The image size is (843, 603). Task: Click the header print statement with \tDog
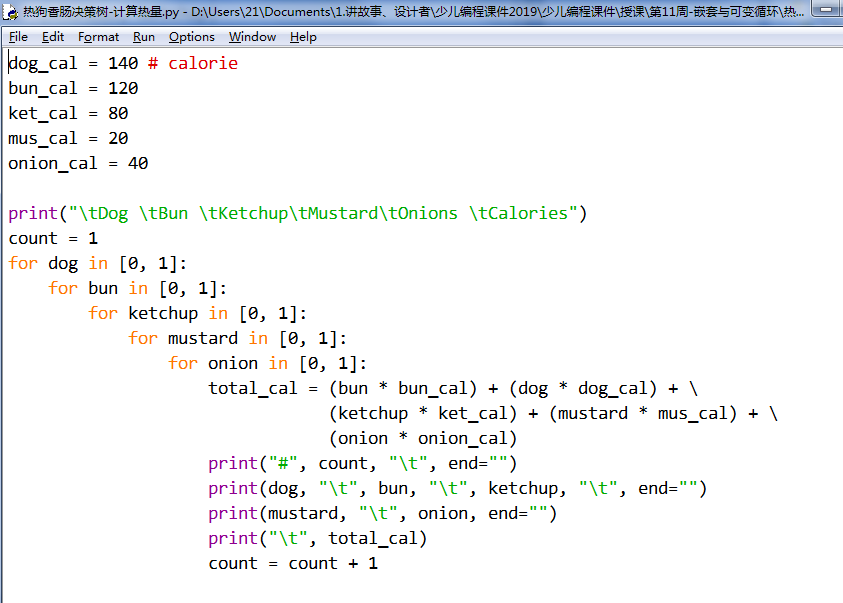298,213
